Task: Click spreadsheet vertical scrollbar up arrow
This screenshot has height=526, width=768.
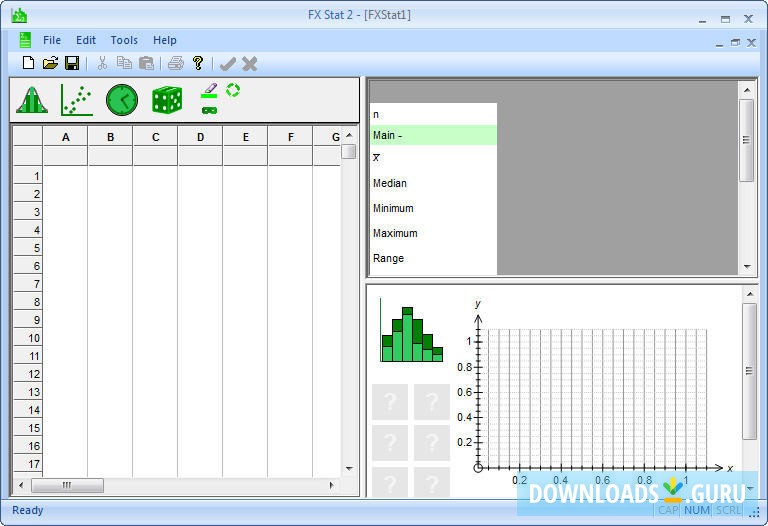Action: click(349, 135)
